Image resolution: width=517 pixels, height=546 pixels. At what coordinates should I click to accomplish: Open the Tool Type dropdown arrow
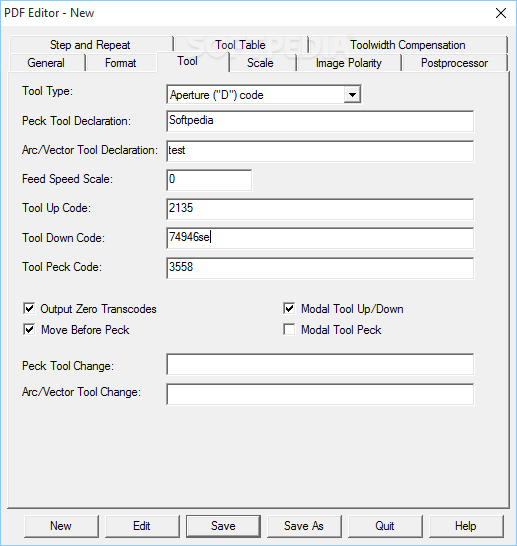tap(352, 95)
